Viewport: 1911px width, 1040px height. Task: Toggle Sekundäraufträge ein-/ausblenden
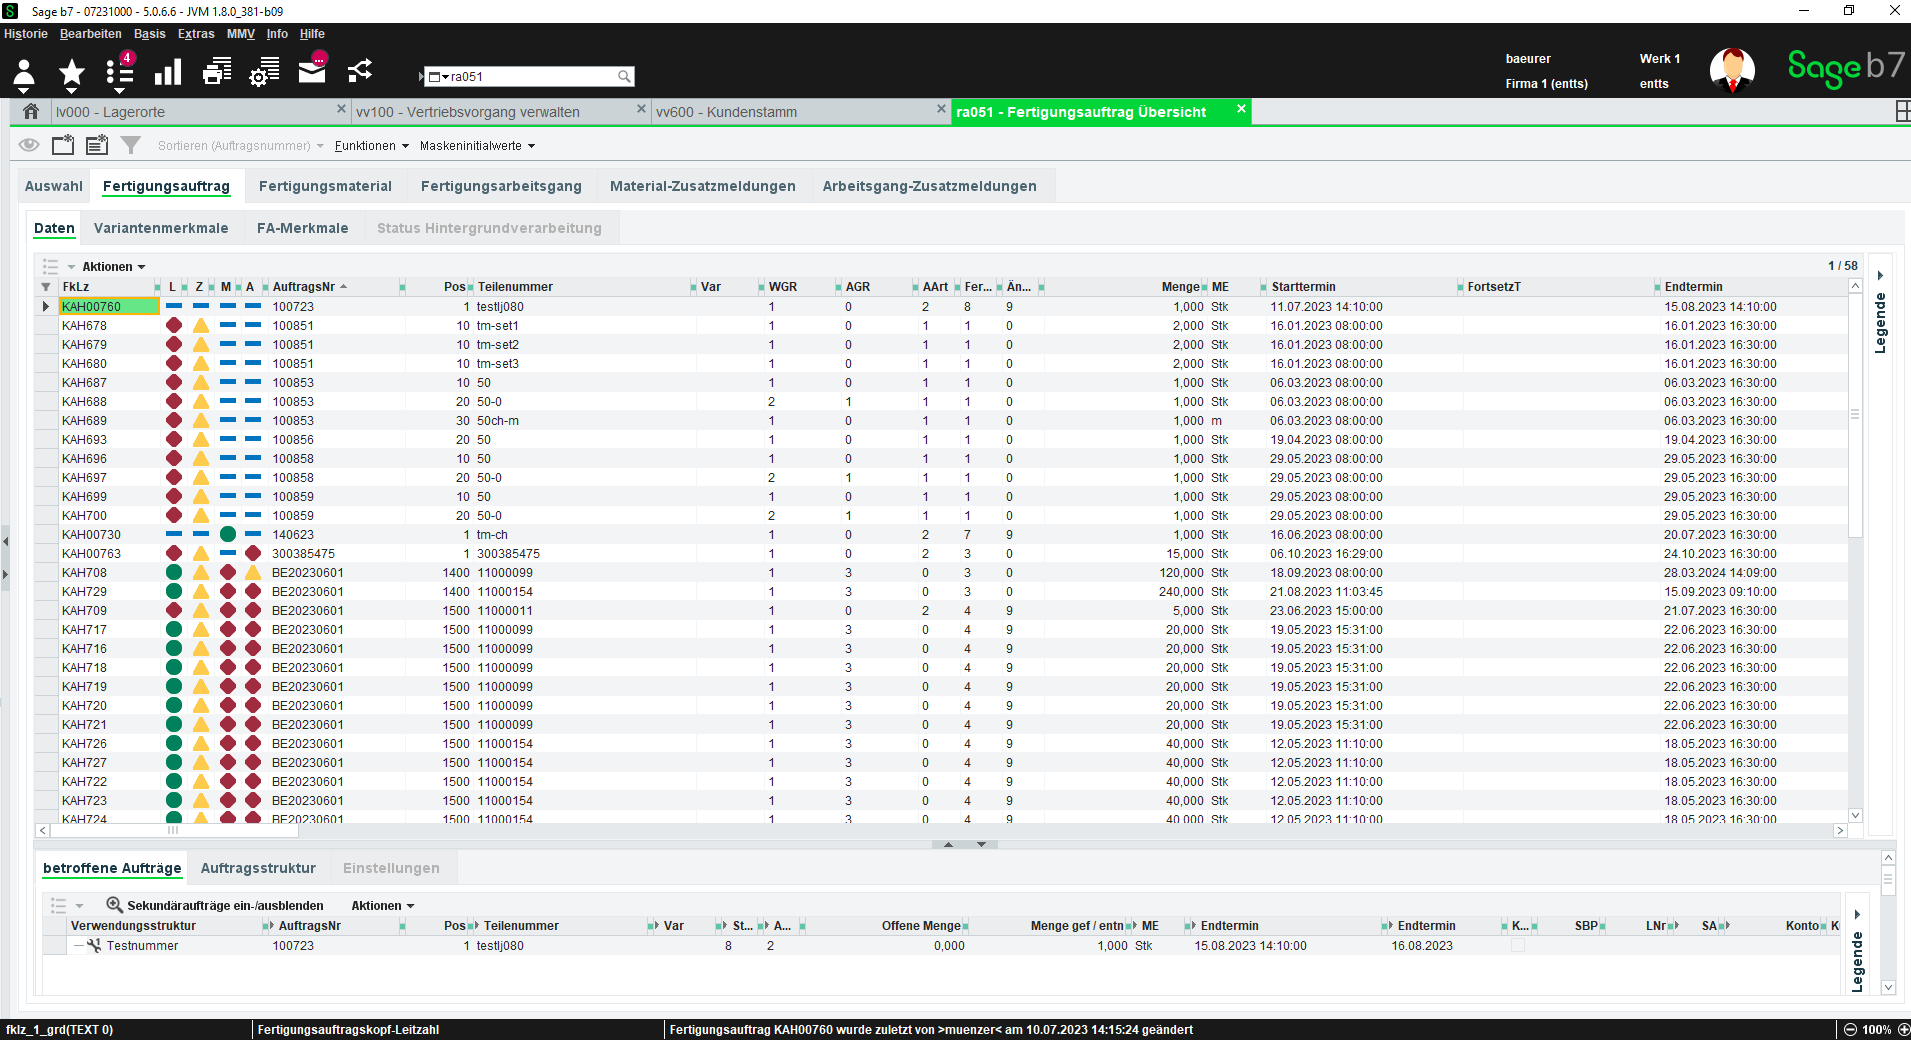tap(215, 905)
